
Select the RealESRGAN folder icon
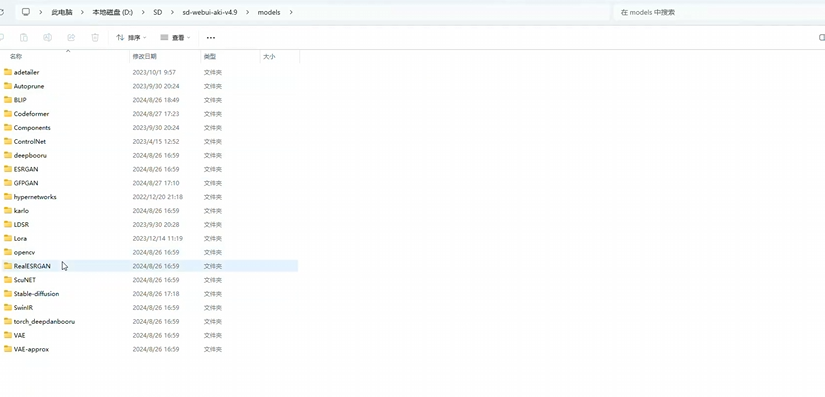(8, 266)
